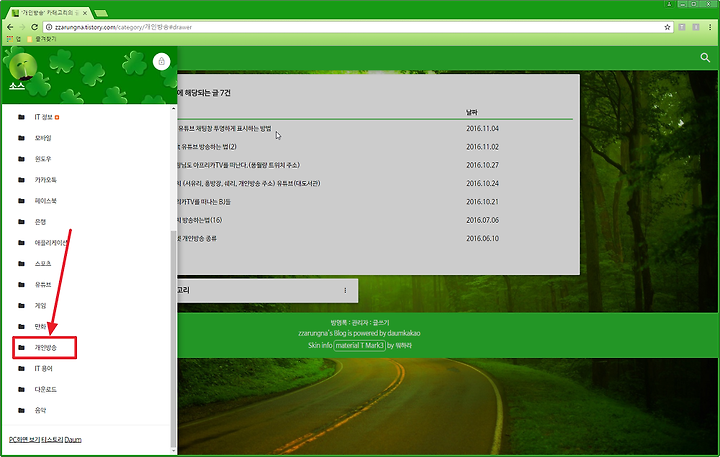
Task: Click the first extension icon beside bookmark star
Action: click(x=682, y=27)
